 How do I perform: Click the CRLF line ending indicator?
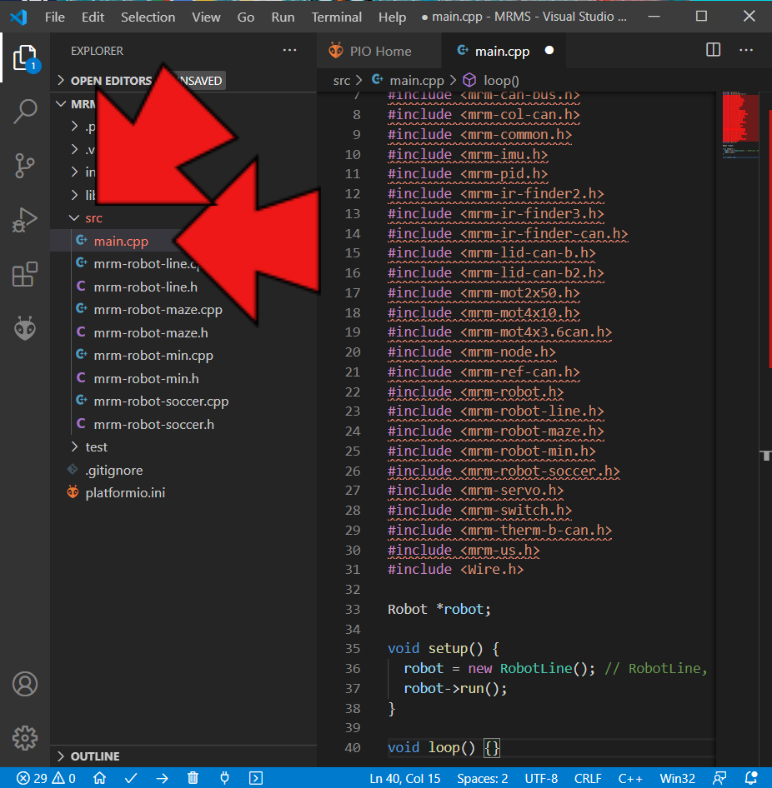point(587,778)
